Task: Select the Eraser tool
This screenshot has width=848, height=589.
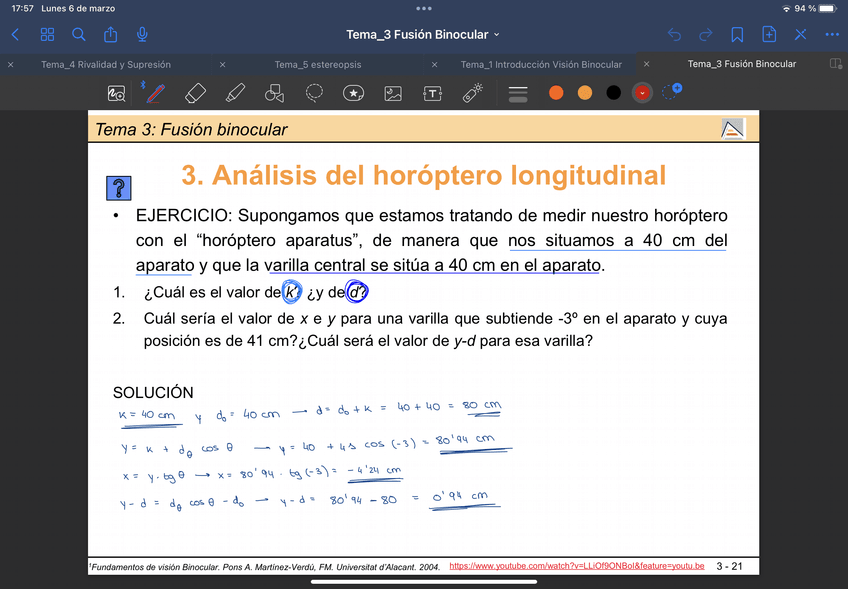Action: (x=195, y=93)
